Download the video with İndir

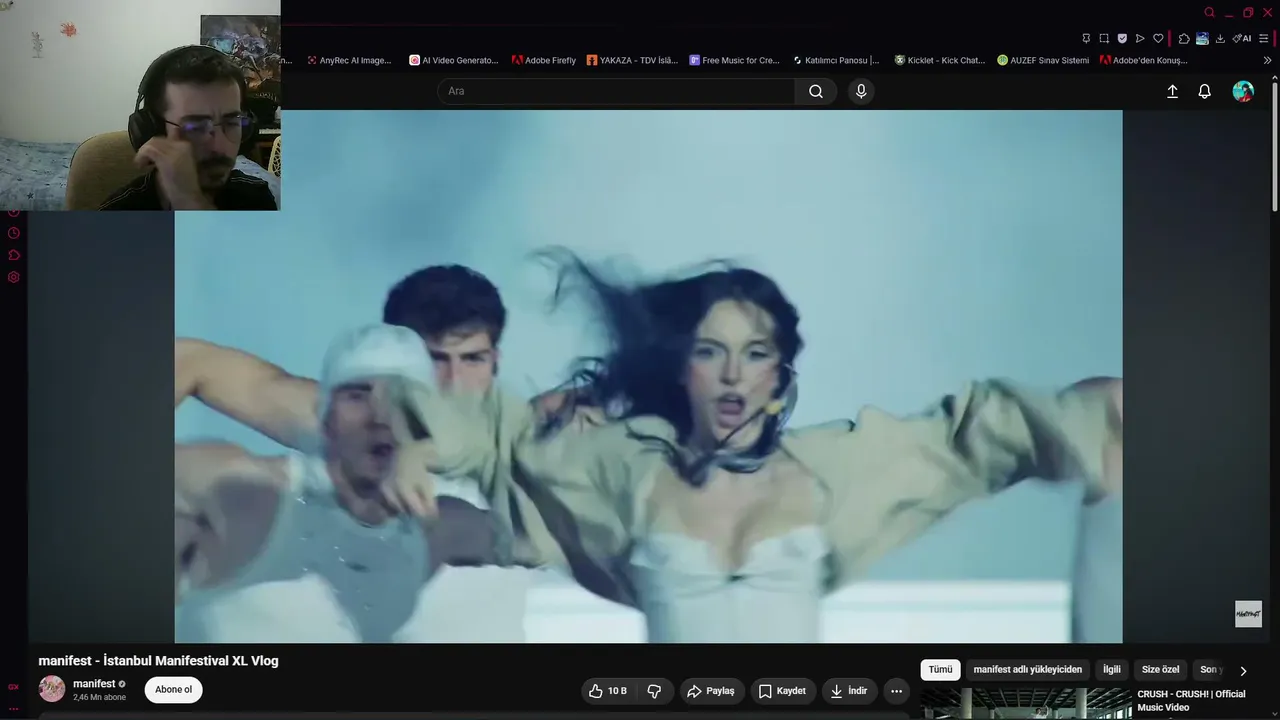(x=849, y=691)
